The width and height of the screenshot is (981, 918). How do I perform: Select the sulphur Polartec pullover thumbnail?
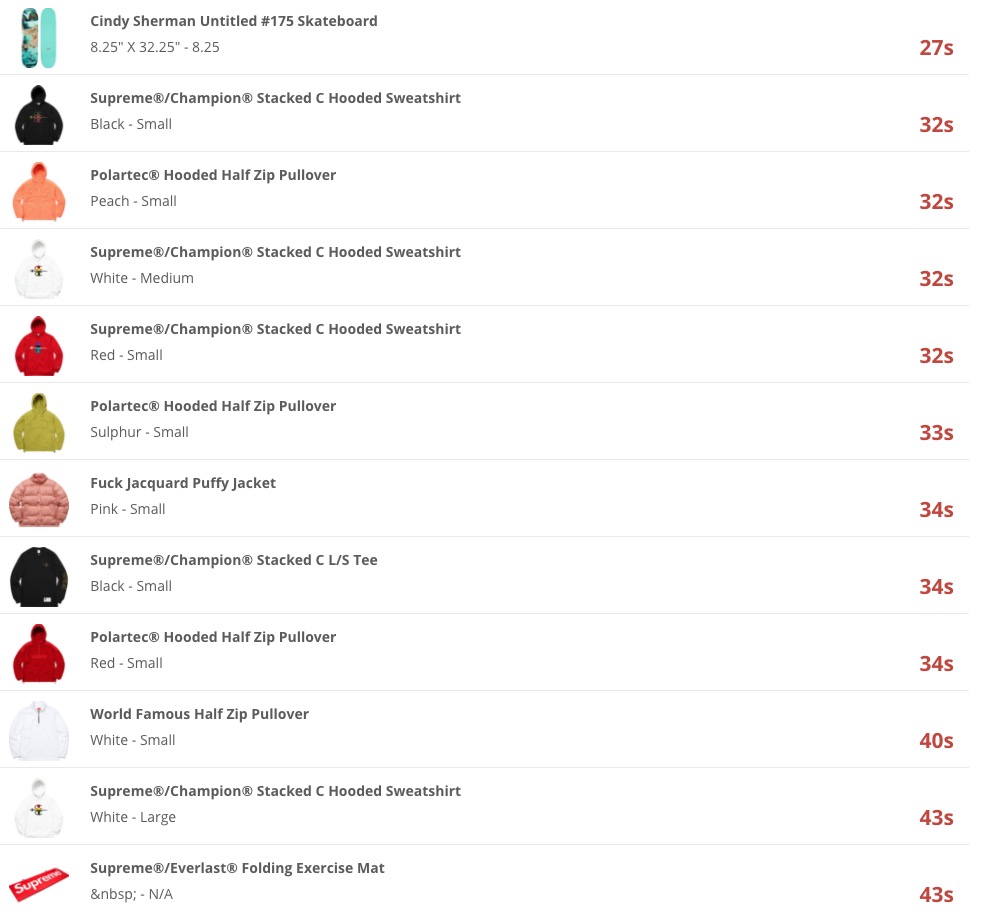pyautogui.click(x=39, y=422)
